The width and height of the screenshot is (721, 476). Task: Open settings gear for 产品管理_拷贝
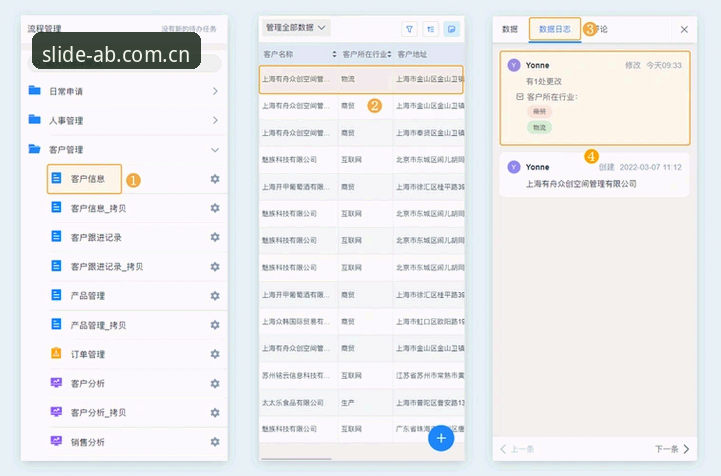click(x=215, y=325)
